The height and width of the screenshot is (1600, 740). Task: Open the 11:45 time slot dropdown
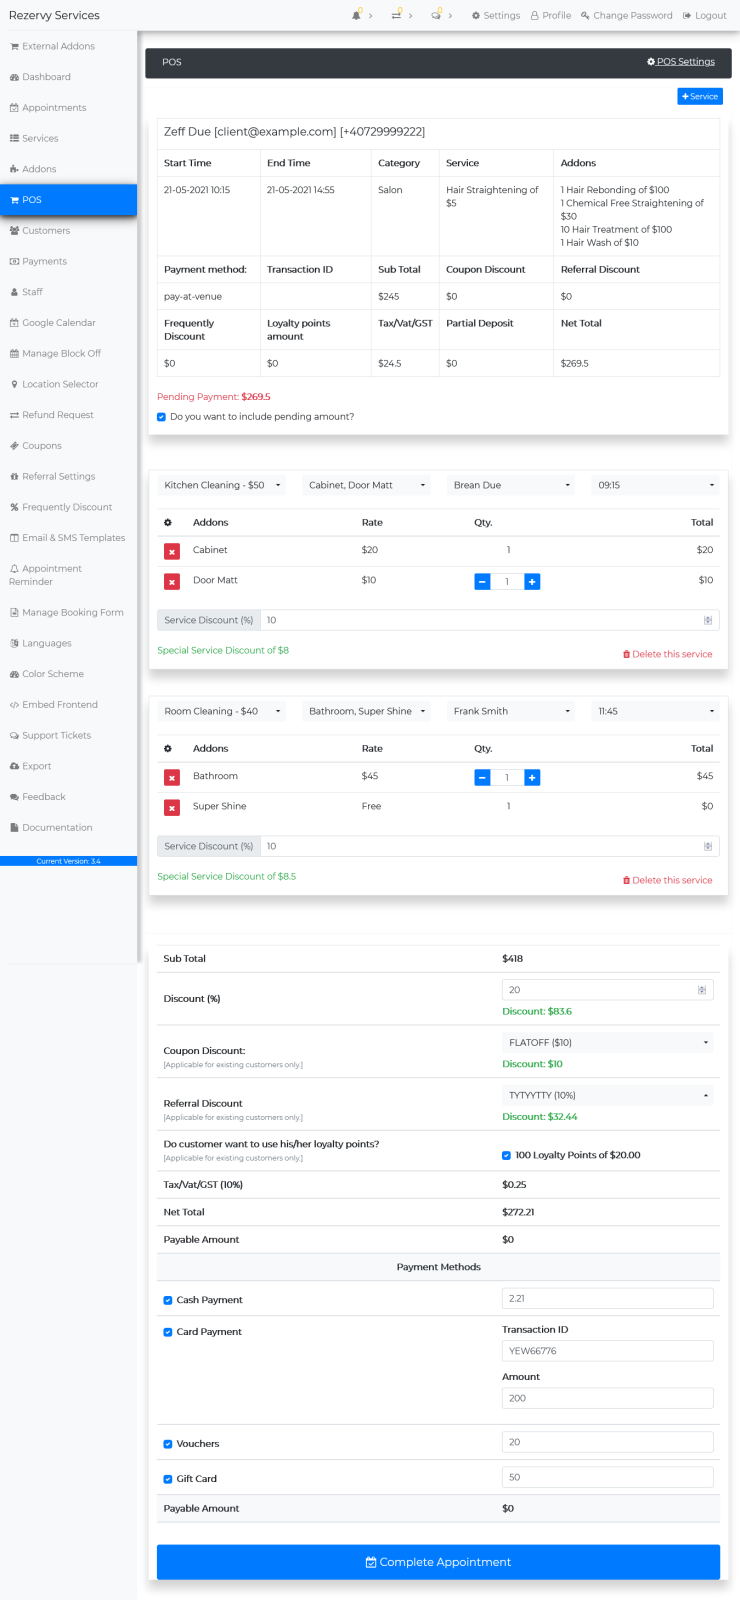[x=656, y=711]
